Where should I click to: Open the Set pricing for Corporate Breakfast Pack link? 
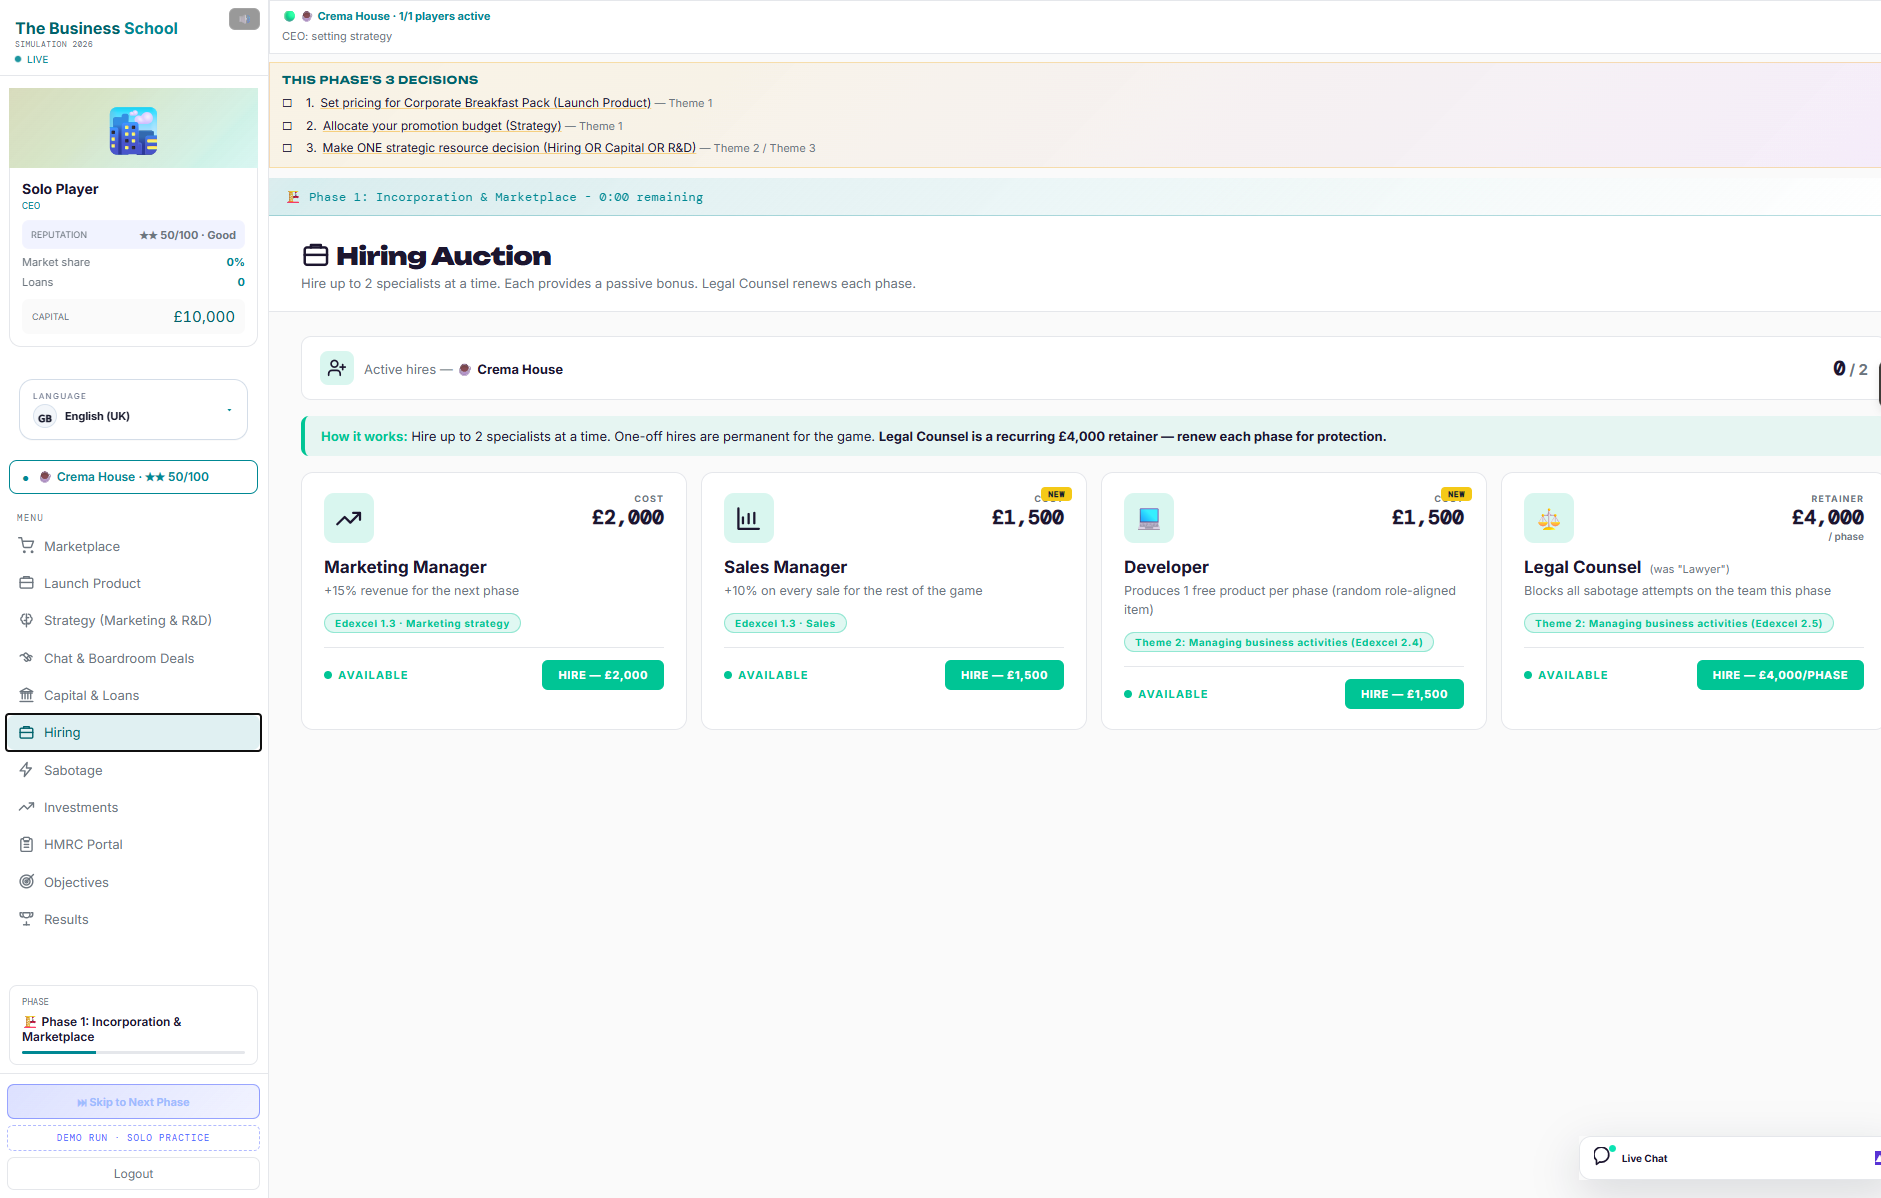click(x=485, y=103)
